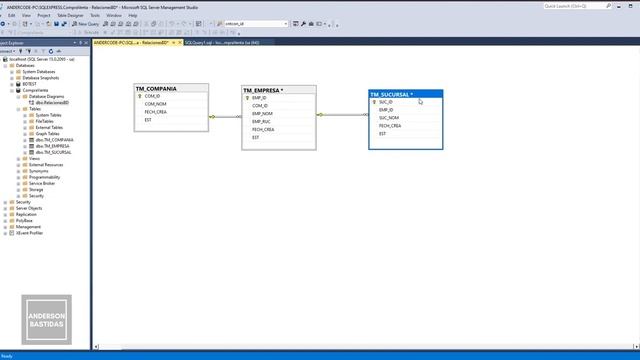
Task: Click the Activity Monitor icon in Object Explorer
Action: (x=59, y=51)
